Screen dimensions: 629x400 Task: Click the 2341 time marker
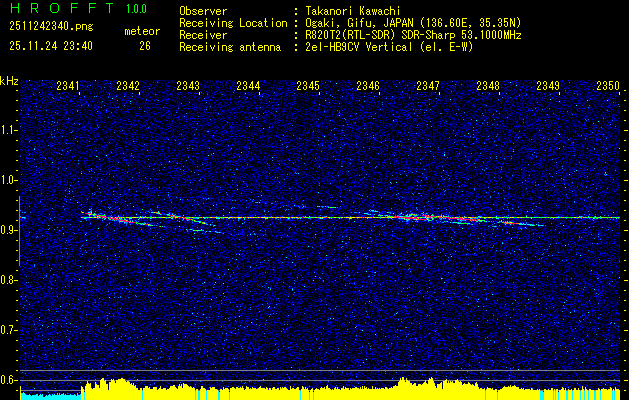68,87
